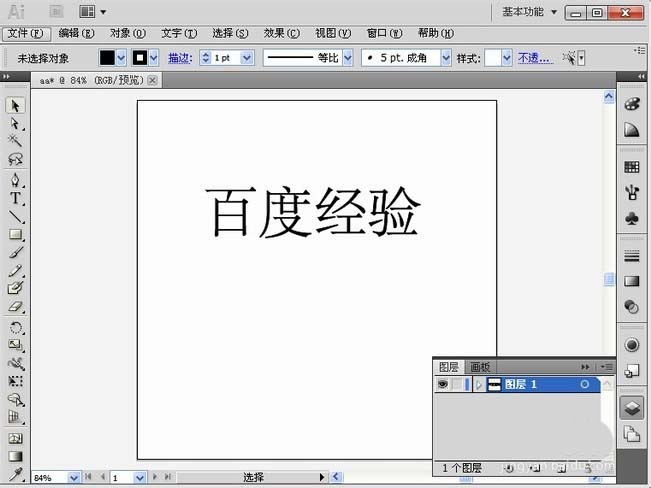Click the 不透... opacity link
651x488 pixels.
(536, 58)
